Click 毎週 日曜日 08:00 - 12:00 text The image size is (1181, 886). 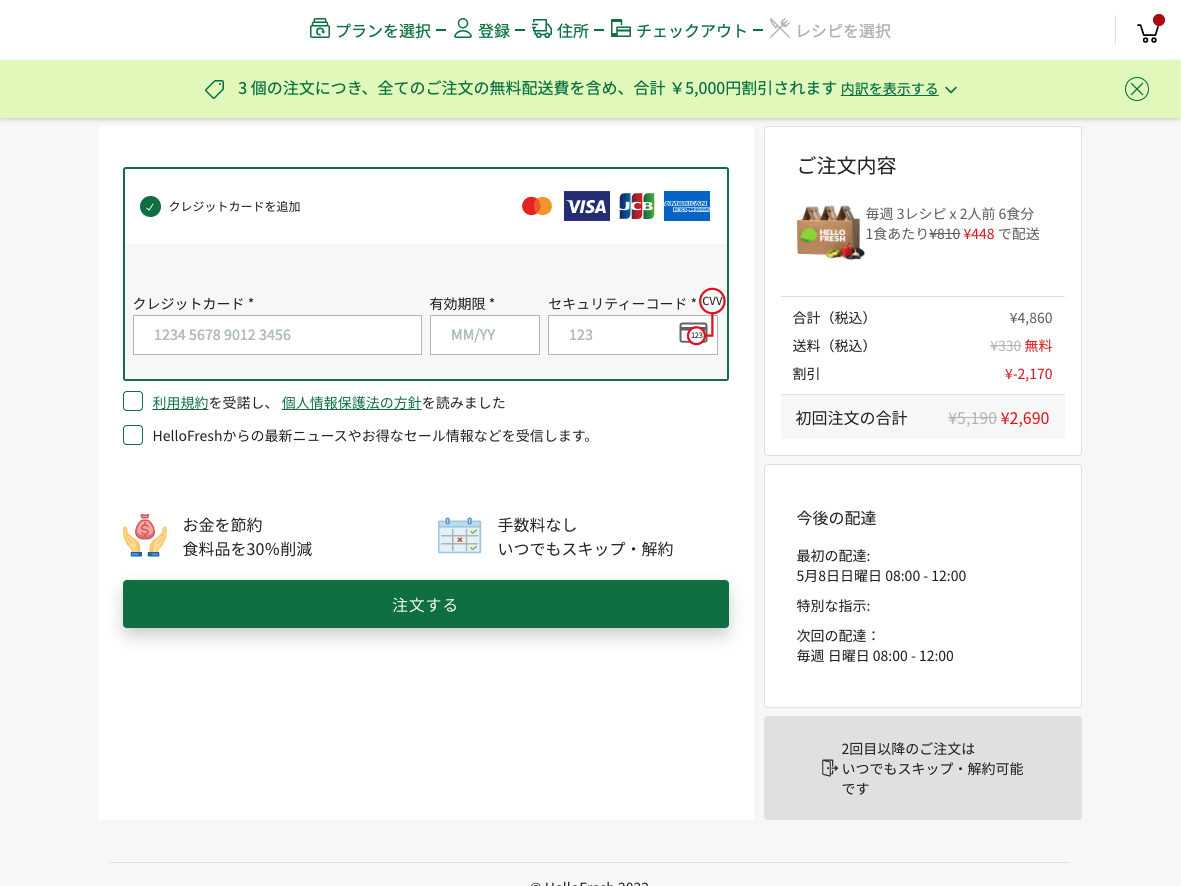(875, 656)
